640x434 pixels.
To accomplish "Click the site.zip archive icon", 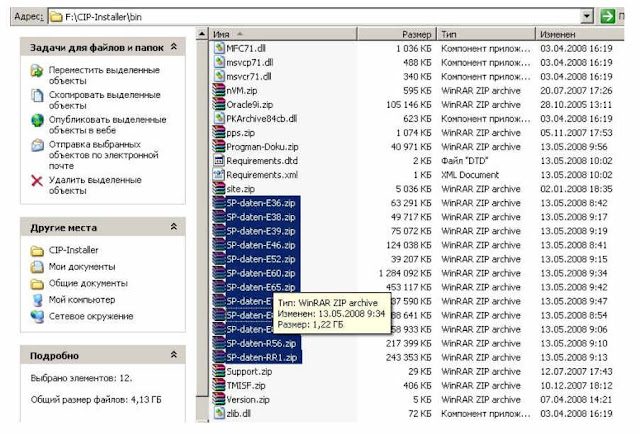I will pyautogui.click(x=219, y=189).
